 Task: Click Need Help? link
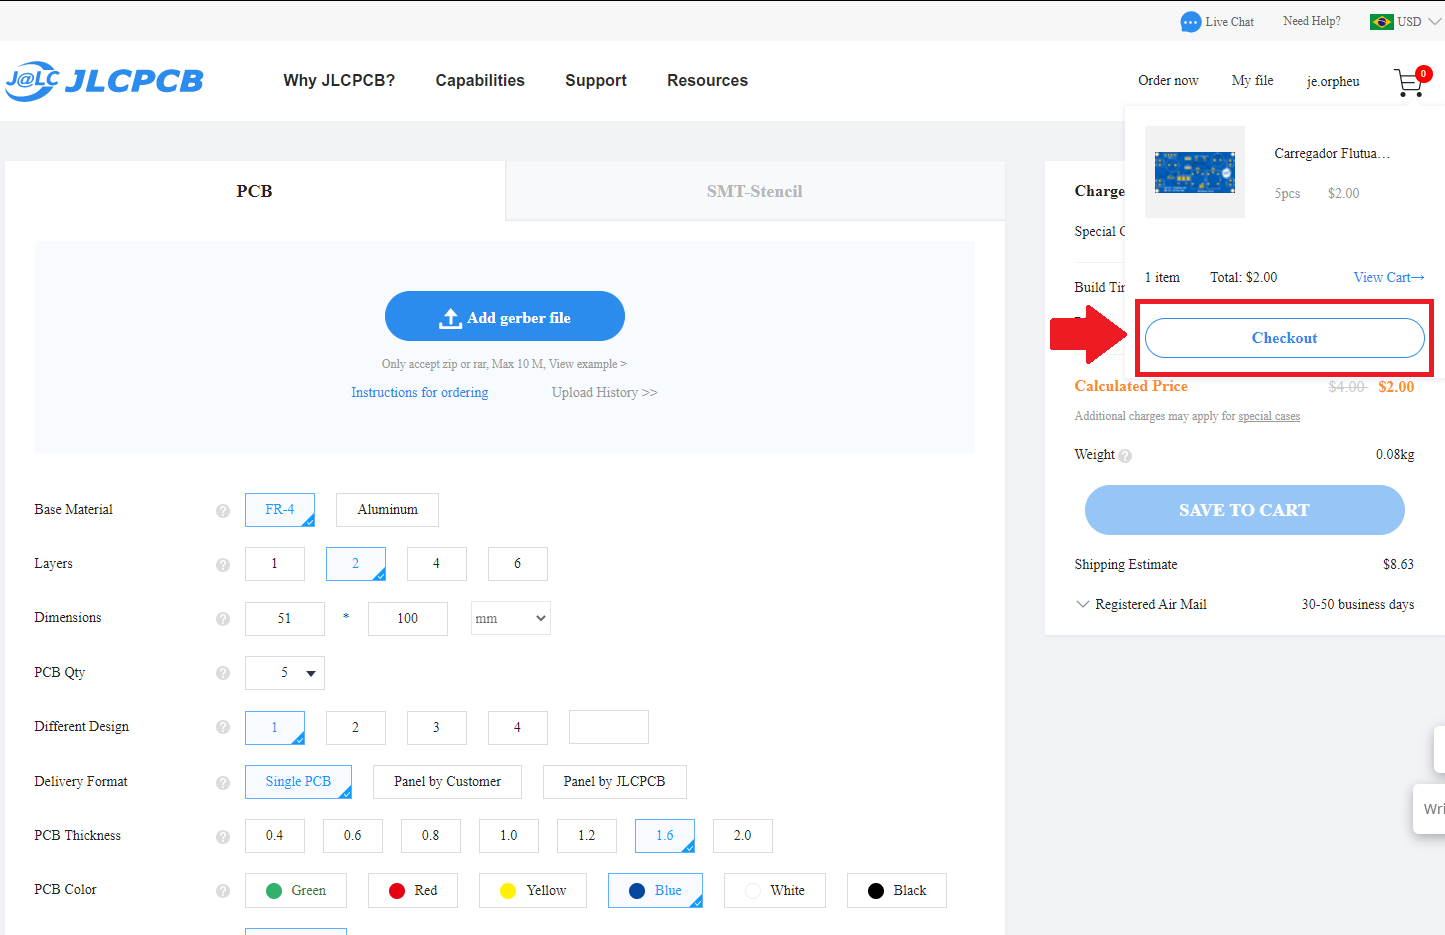coord(1312,21)
